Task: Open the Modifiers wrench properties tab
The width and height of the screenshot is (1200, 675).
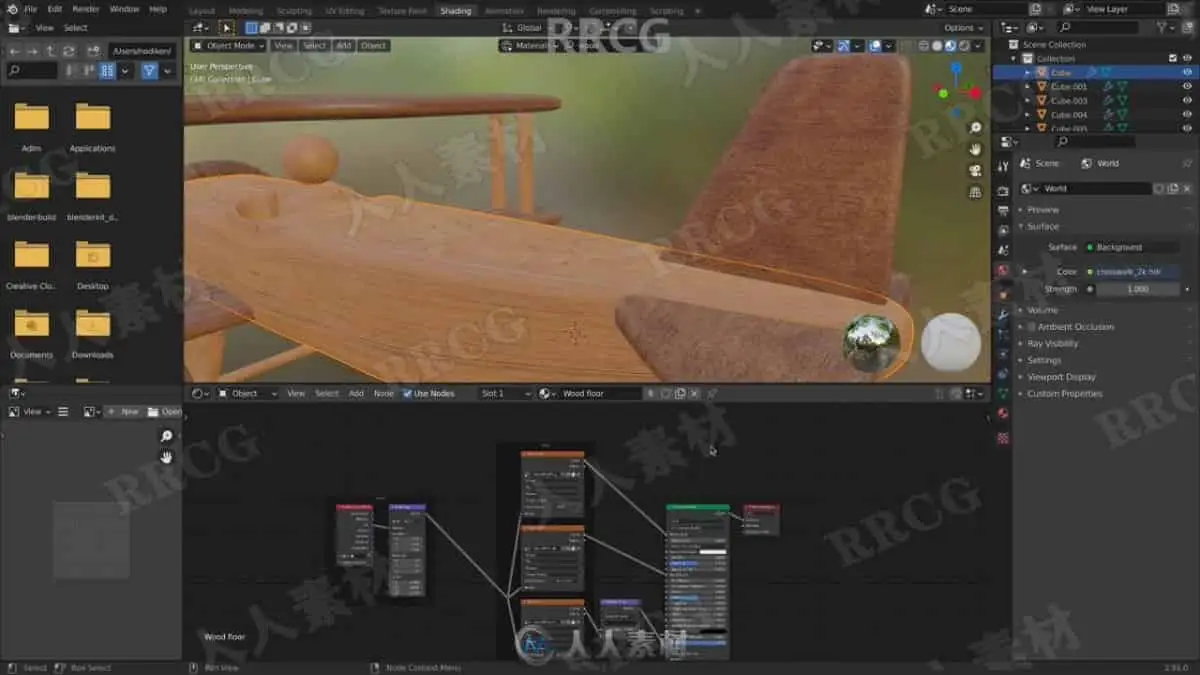Action: 1003,314
